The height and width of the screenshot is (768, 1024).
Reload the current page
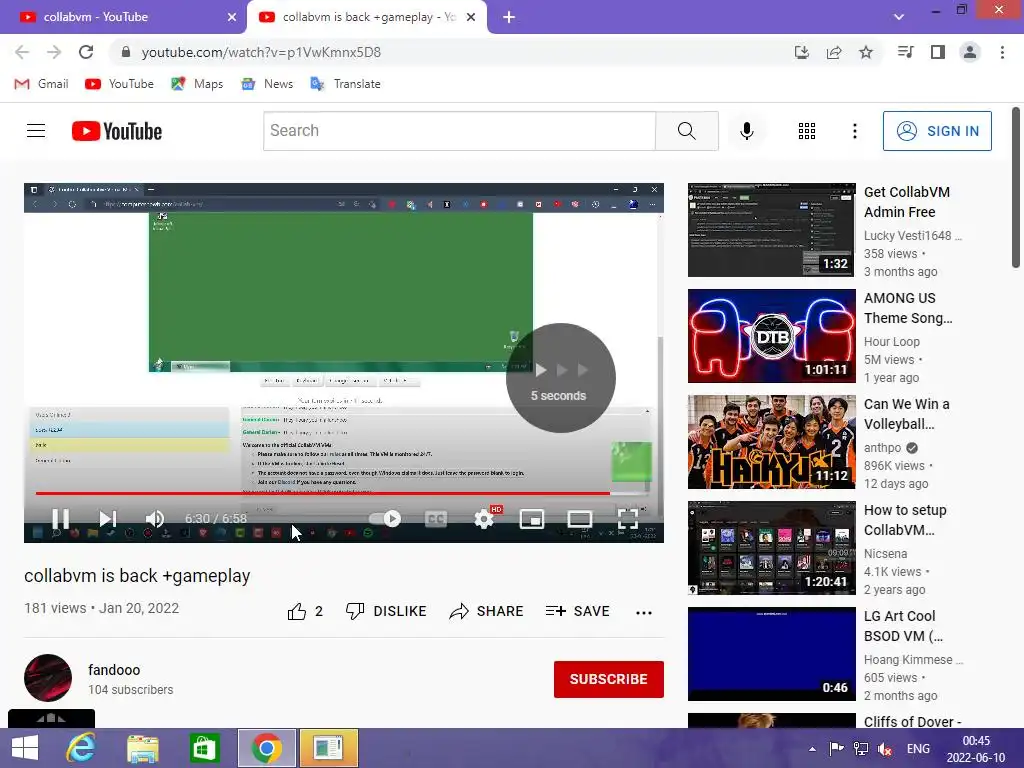point(86,52)
